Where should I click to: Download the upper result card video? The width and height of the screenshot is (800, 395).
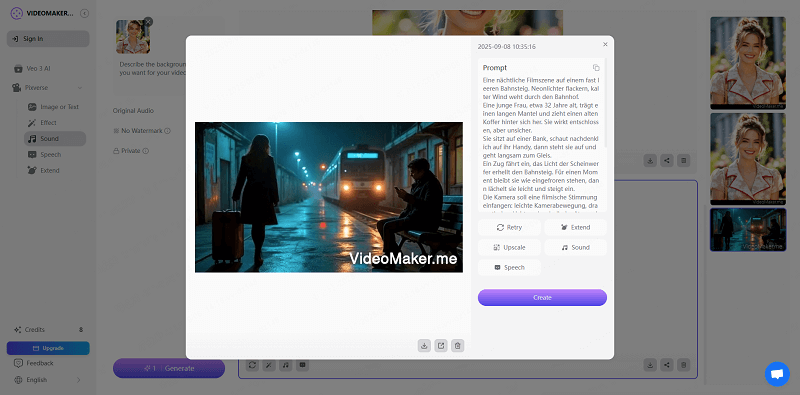pyautogui.click(x=650, y=161)
